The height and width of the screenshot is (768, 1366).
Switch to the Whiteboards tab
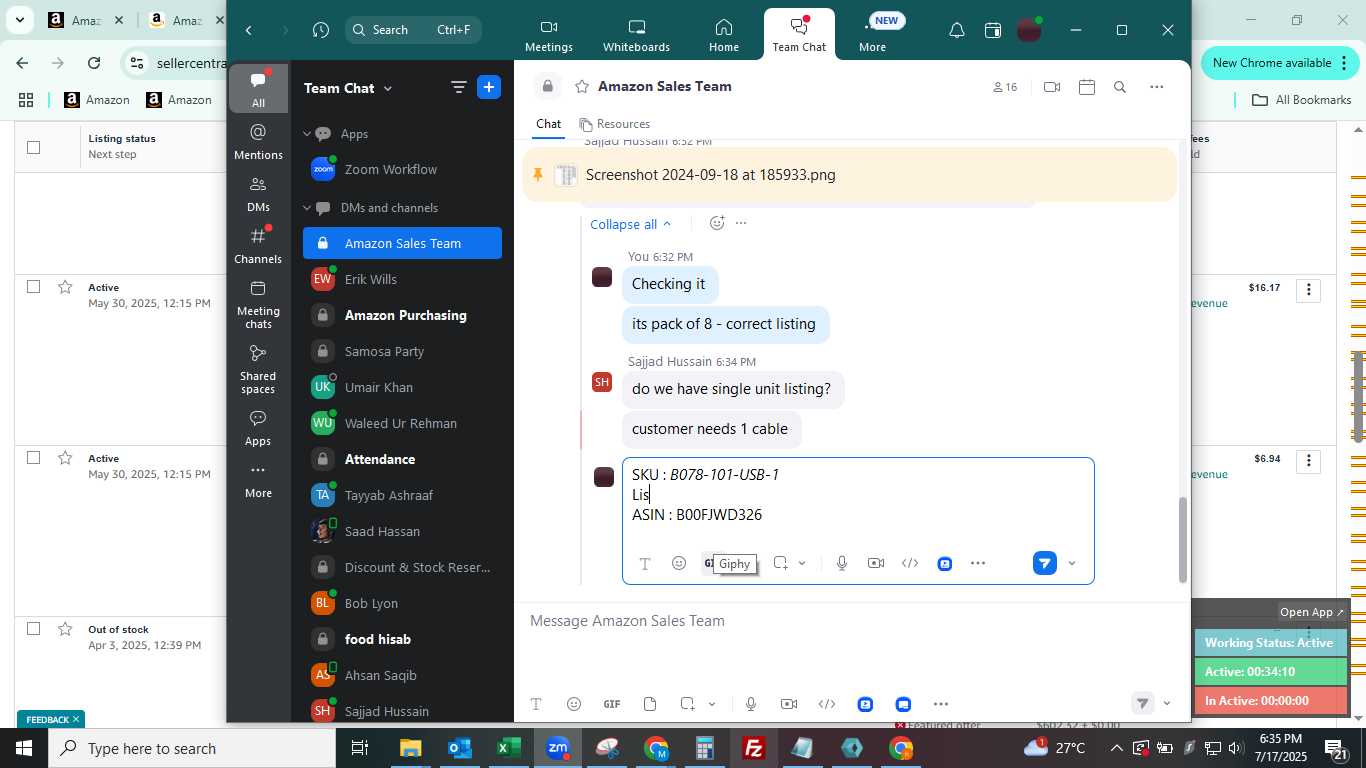[636, 35]
